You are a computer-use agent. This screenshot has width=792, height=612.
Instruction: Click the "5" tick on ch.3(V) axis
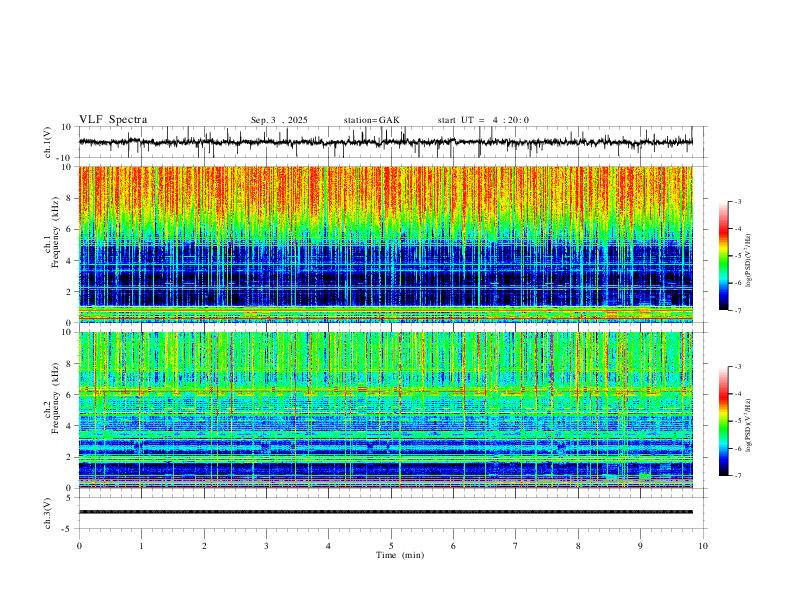pos(69,498)
